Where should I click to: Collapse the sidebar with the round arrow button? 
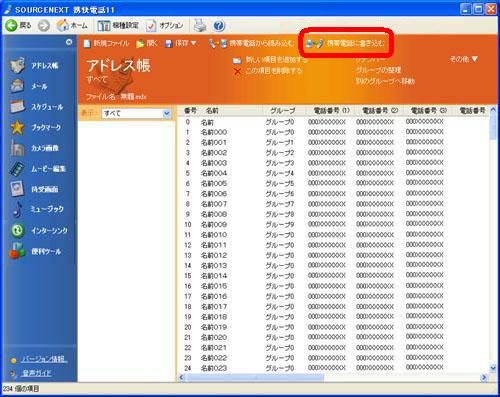click(69, 42)
